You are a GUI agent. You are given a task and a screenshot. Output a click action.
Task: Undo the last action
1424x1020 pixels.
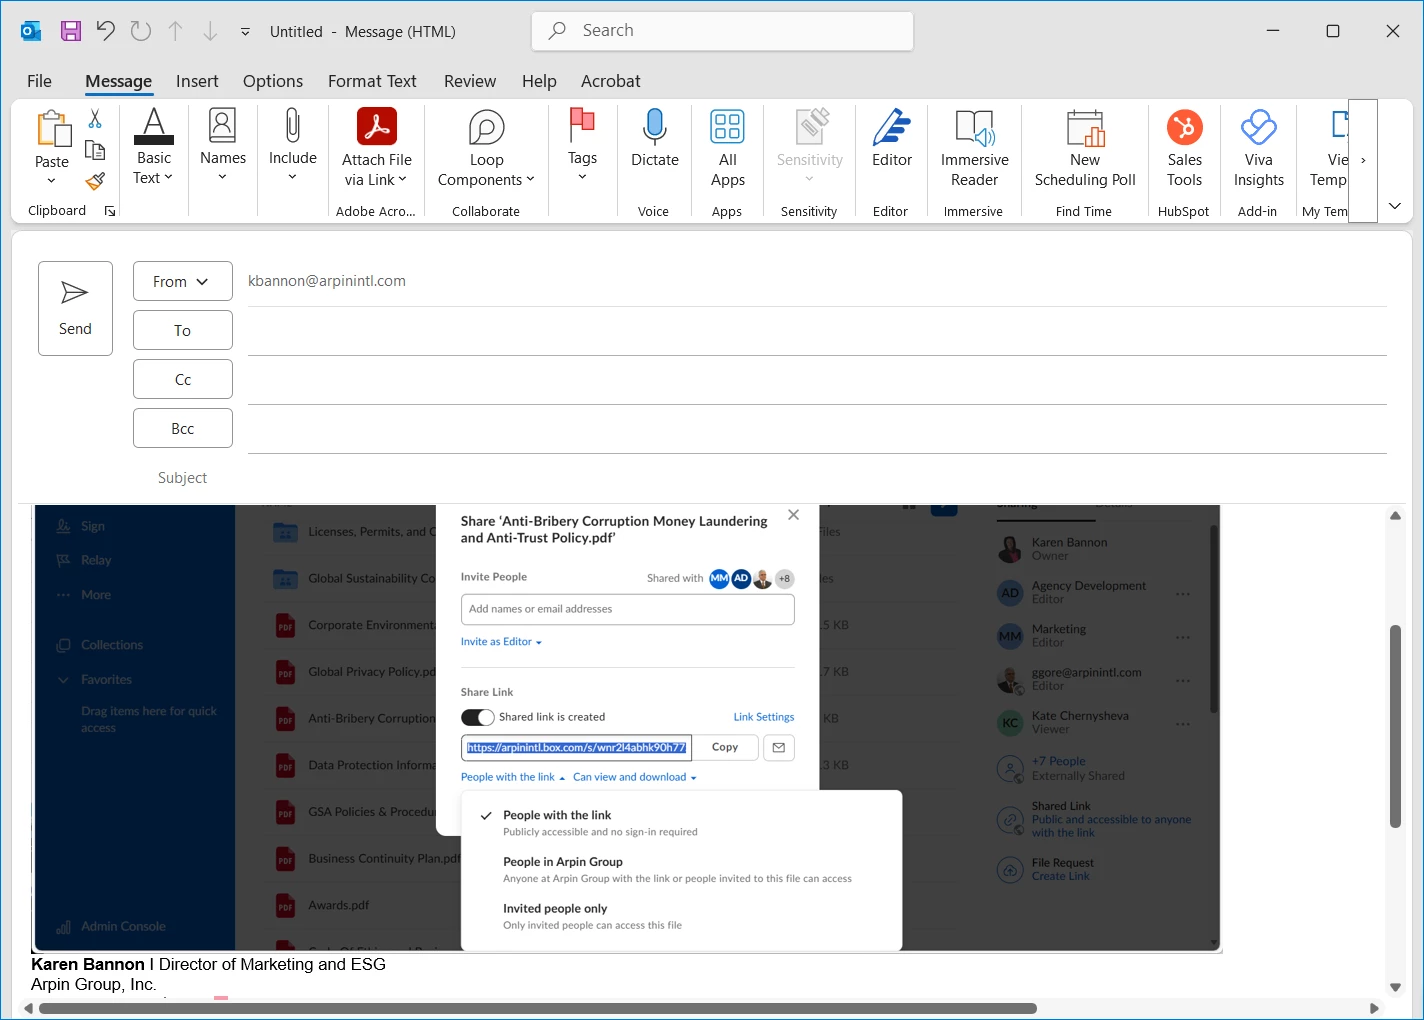[x=105, y=31]
